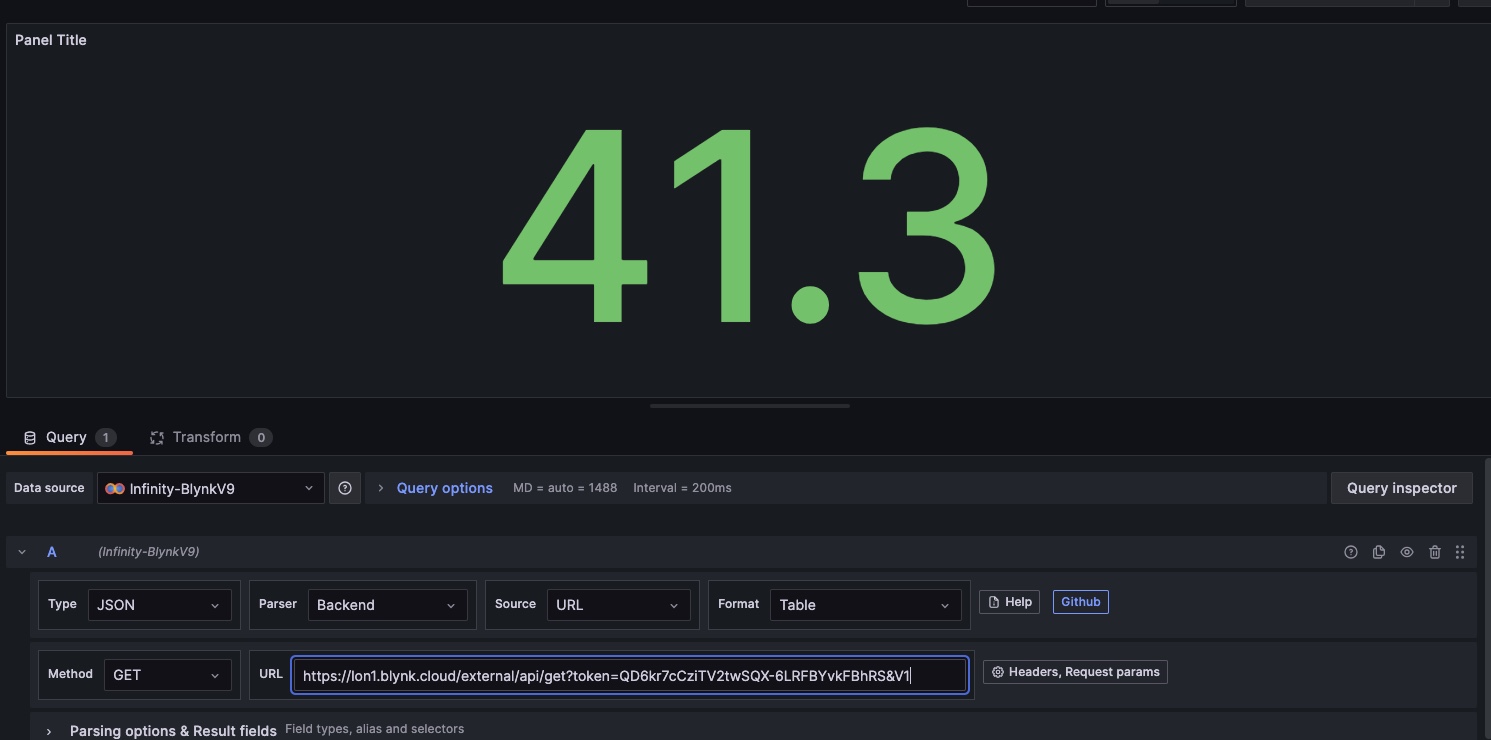1491x740 pixels.
Task: Click the Github button
Action: tap(1080, 601)
